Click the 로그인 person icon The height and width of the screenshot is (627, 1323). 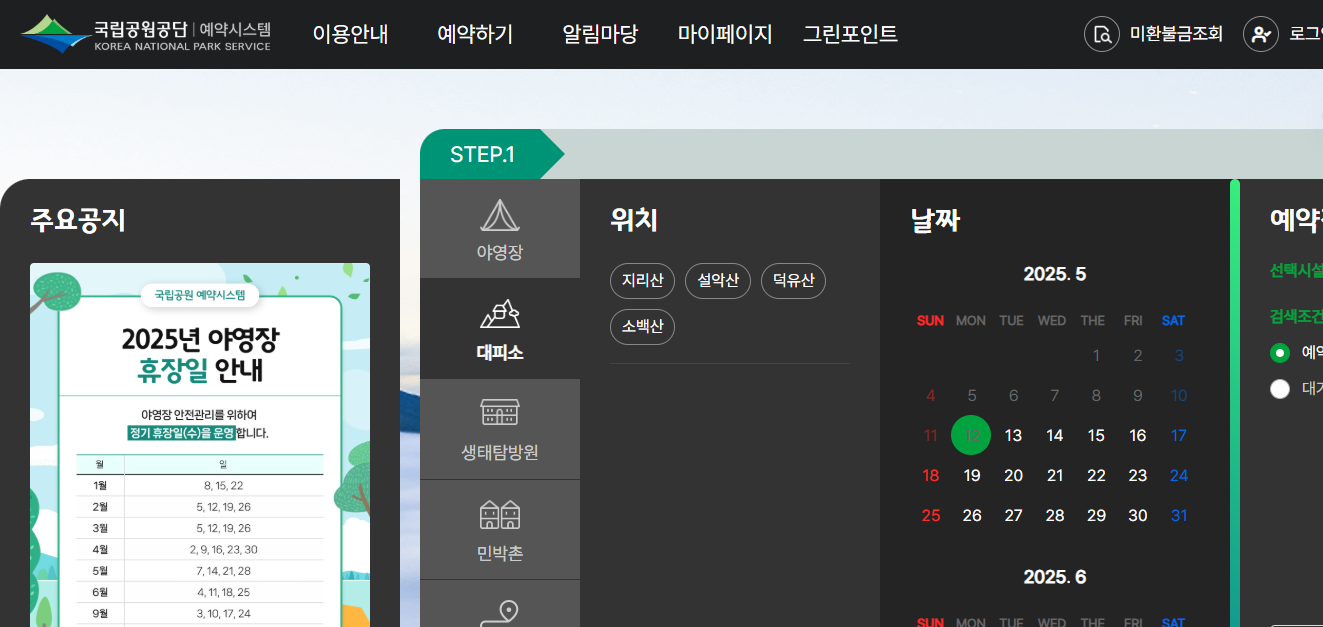click(x=1260, y=34)
